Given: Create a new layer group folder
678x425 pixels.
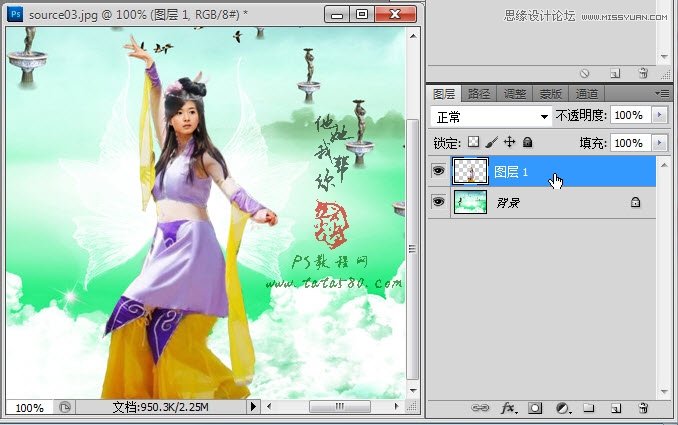Looking at the screenshot, I should (588, 408).
